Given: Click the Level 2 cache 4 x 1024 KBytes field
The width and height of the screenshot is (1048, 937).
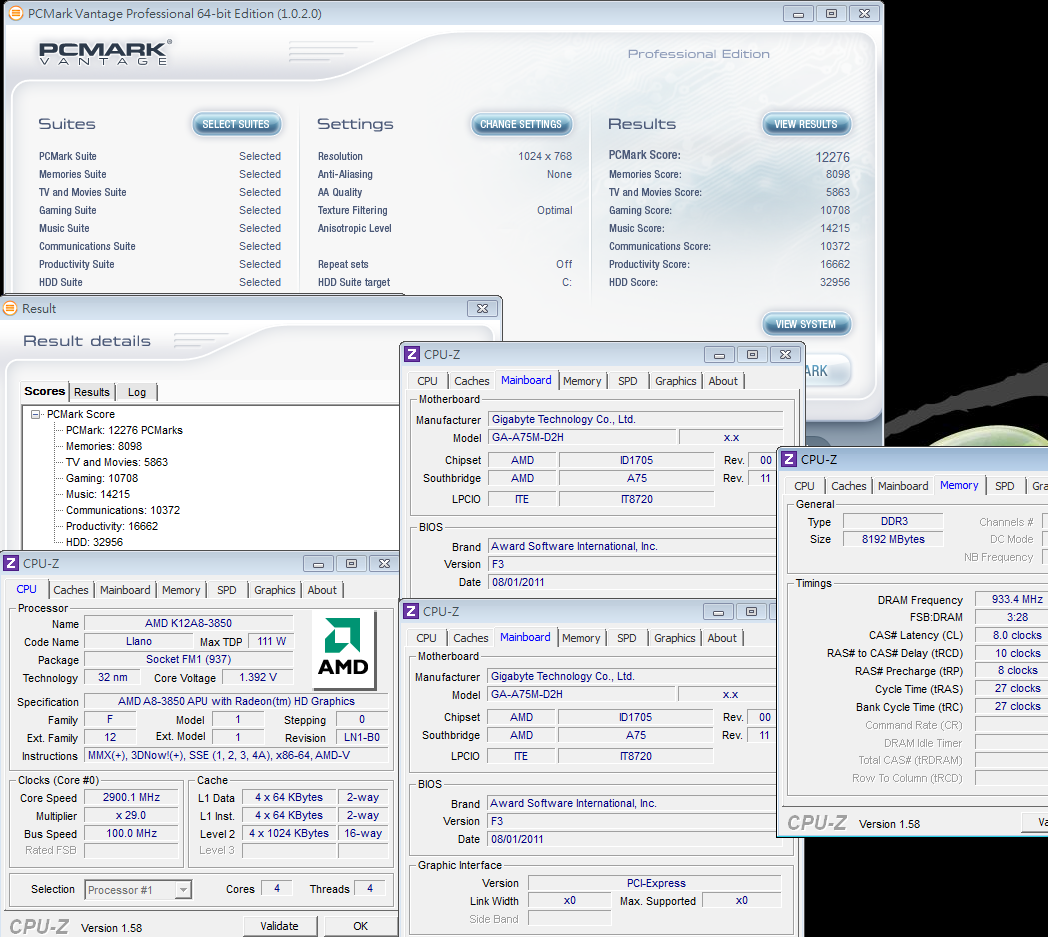Looking at the screenshot, I should pyautogui.click(x=289, y=833).
